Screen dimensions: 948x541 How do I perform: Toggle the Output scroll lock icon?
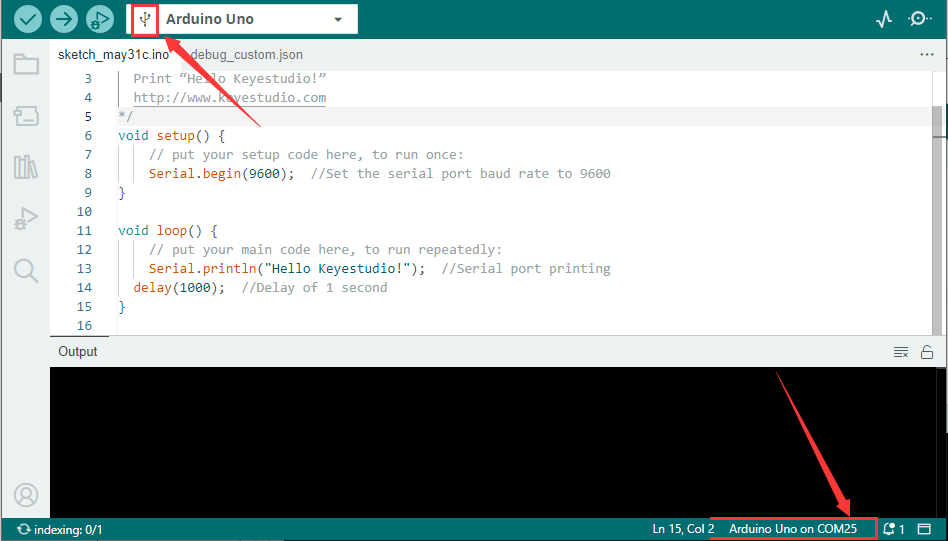pos(927,352)
